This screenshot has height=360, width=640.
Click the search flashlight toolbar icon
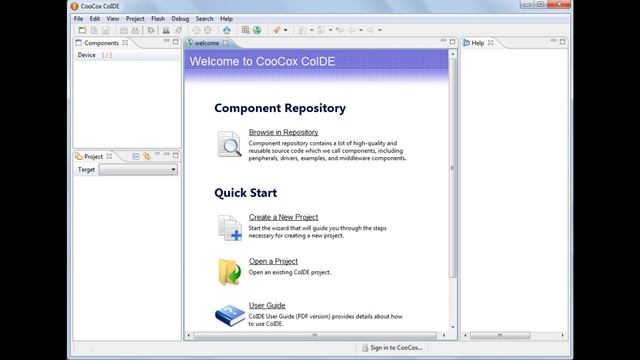[x=276, y=30]
